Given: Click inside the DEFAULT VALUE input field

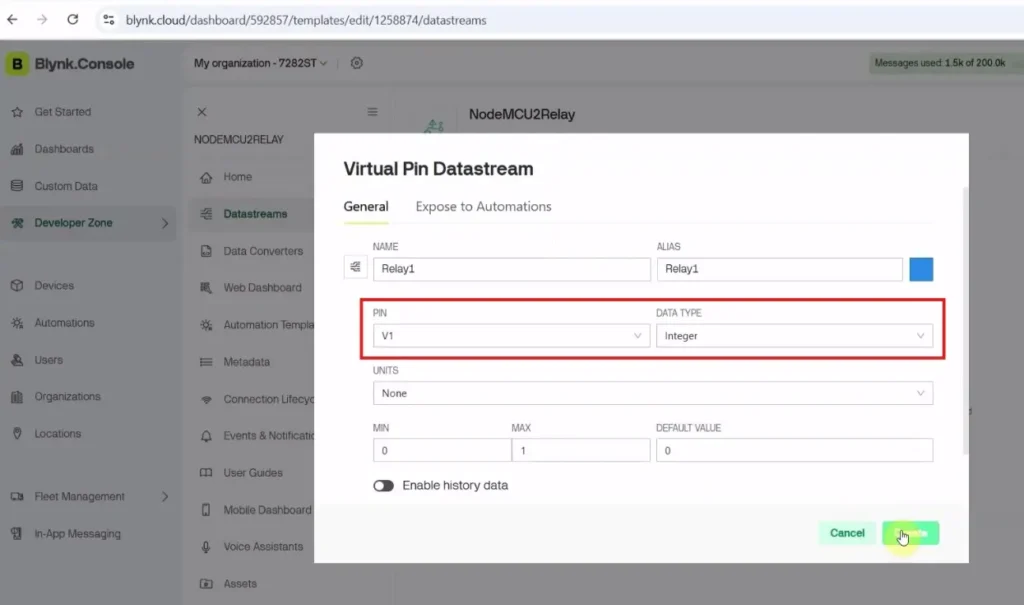Looking at the screenshot, I should tap(794, 450).
